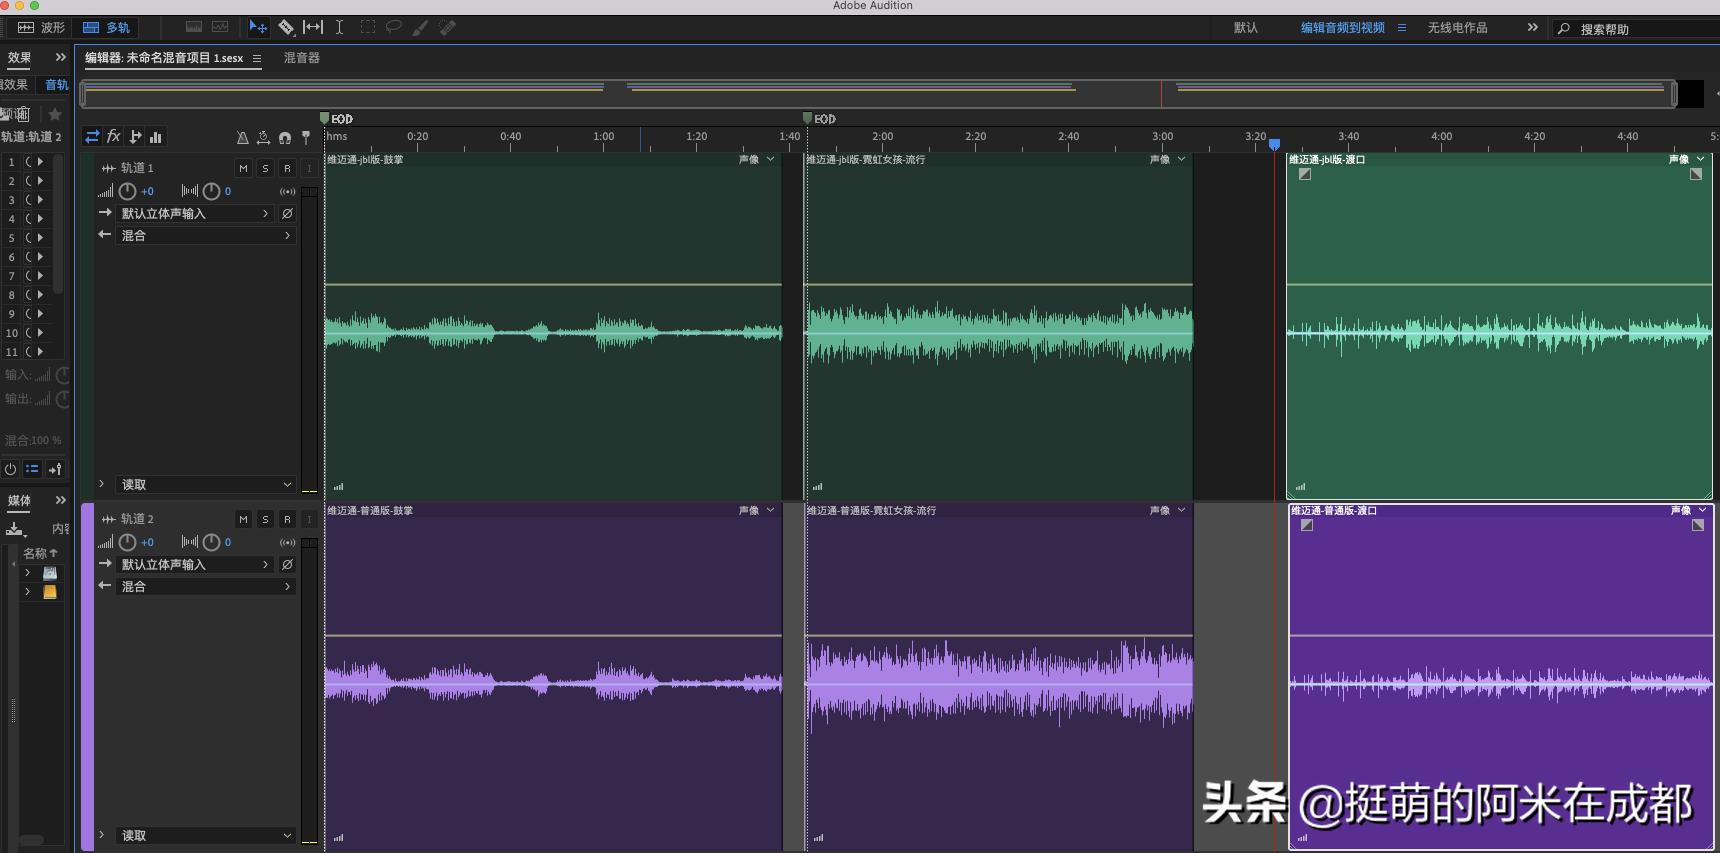Toggle snapping magnet icon
Viewport: 1720px width, 853px height.
[x=285, y=138]
